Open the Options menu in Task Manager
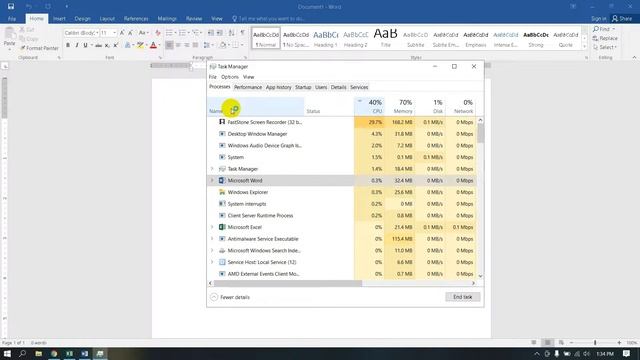This screenshot has height=360, width=640. click(x=230, y=77)
